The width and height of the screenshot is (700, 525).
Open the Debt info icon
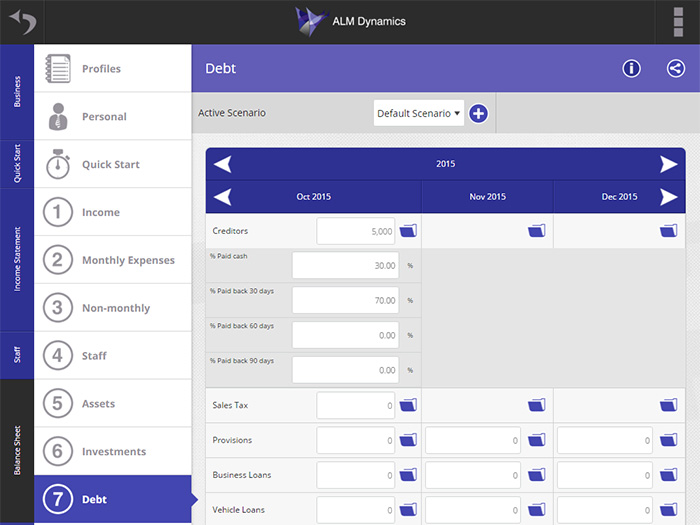click(631, 68)
